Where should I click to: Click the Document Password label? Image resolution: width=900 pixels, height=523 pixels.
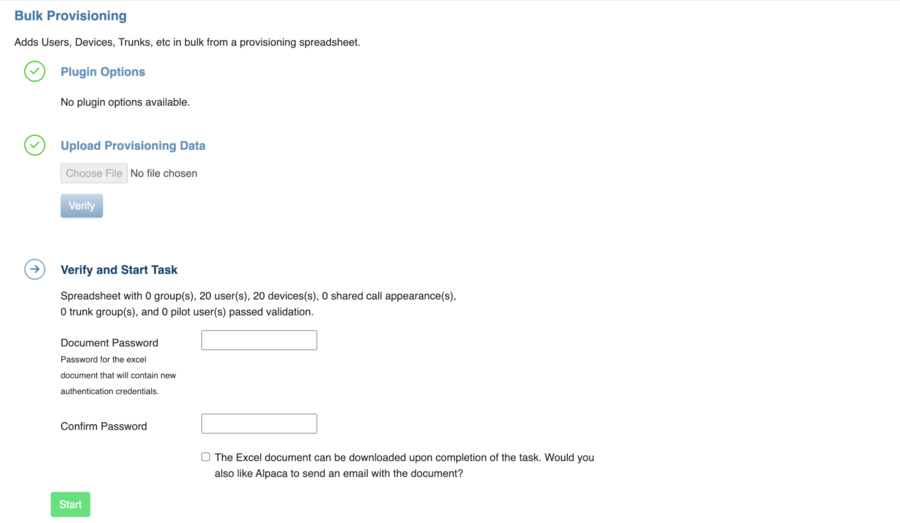click(109, 343)
